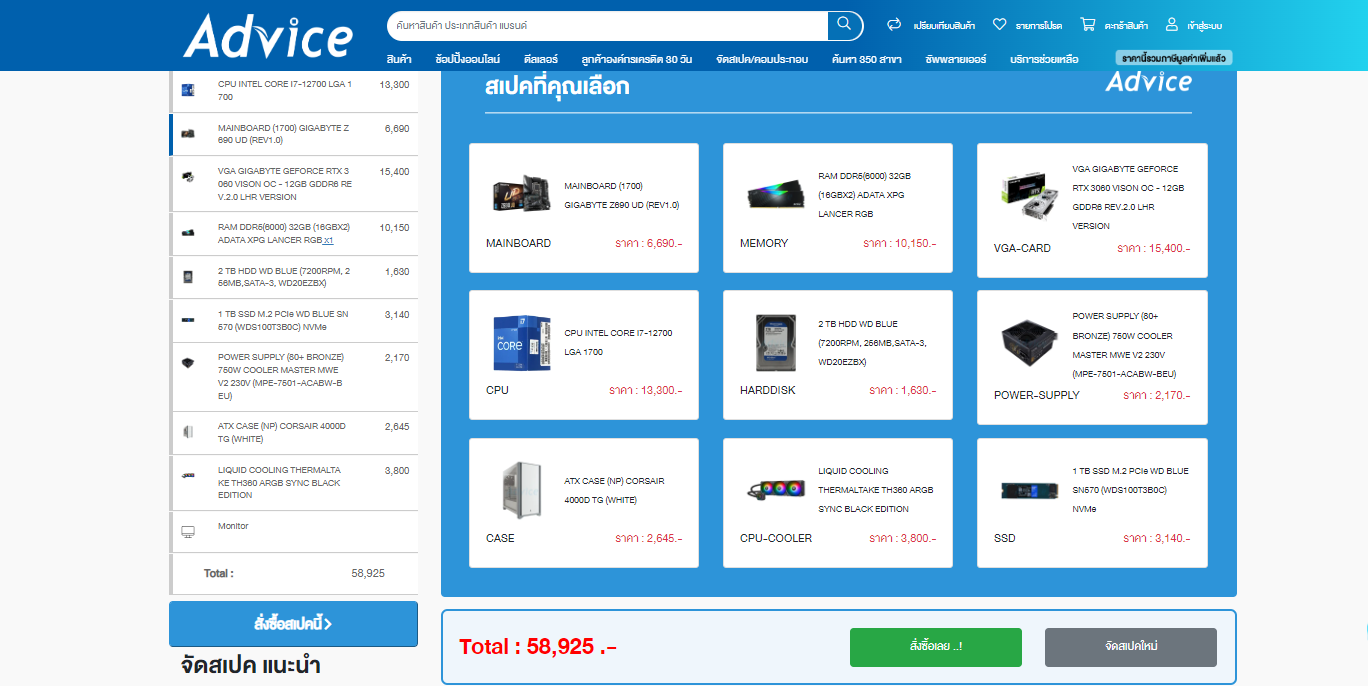Click WD Blue 2 TB harddisk image
This screenshot has width=1368, height=686.
[x=775, y=343]
